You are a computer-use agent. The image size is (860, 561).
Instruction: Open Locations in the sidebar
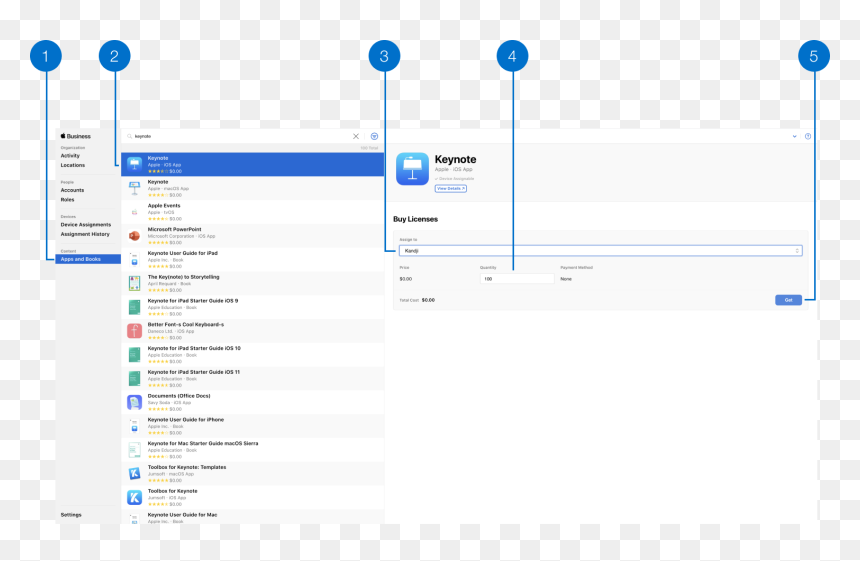72,165
